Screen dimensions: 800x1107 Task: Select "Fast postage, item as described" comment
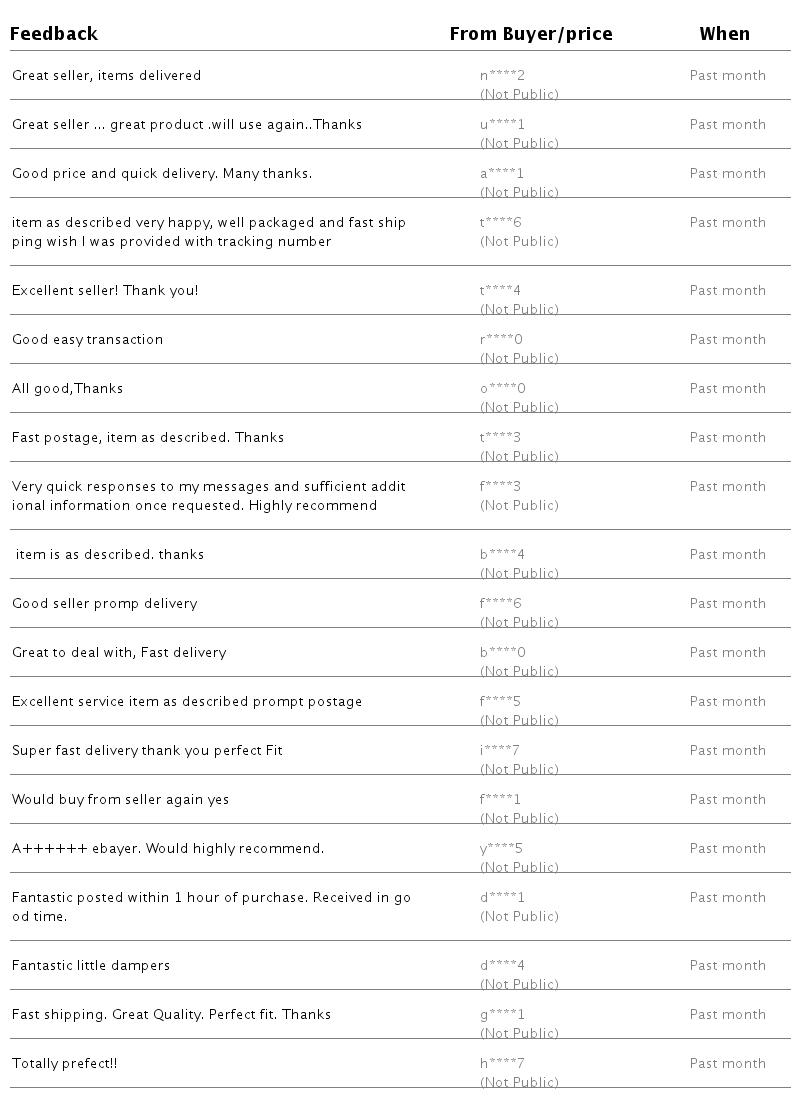point(148,438)
